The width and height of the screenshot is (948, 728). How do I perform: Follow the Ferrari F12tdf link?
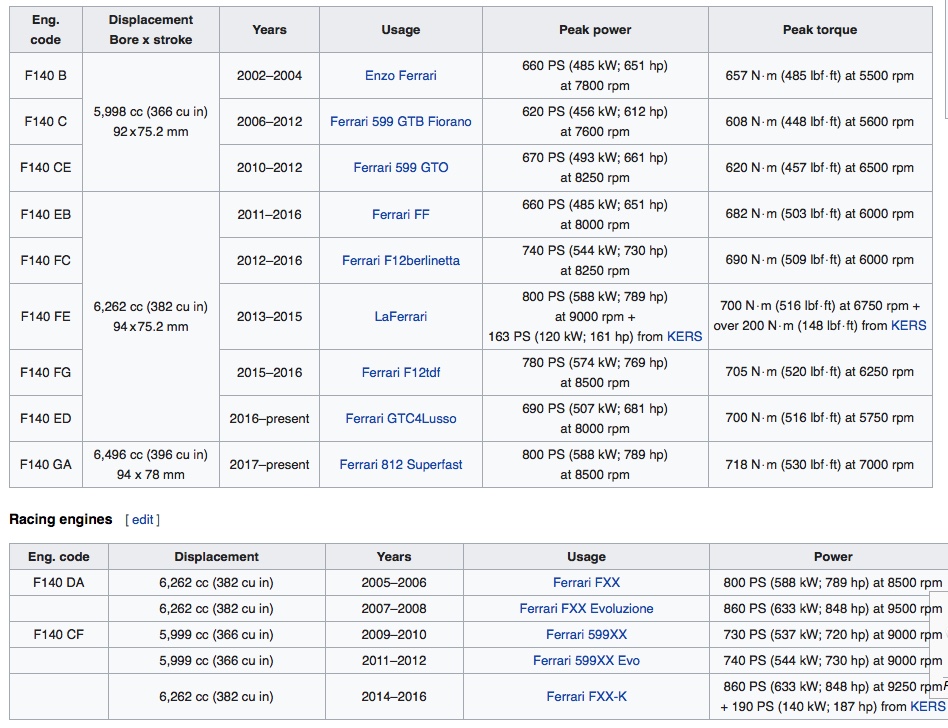(x=400, y=372)
